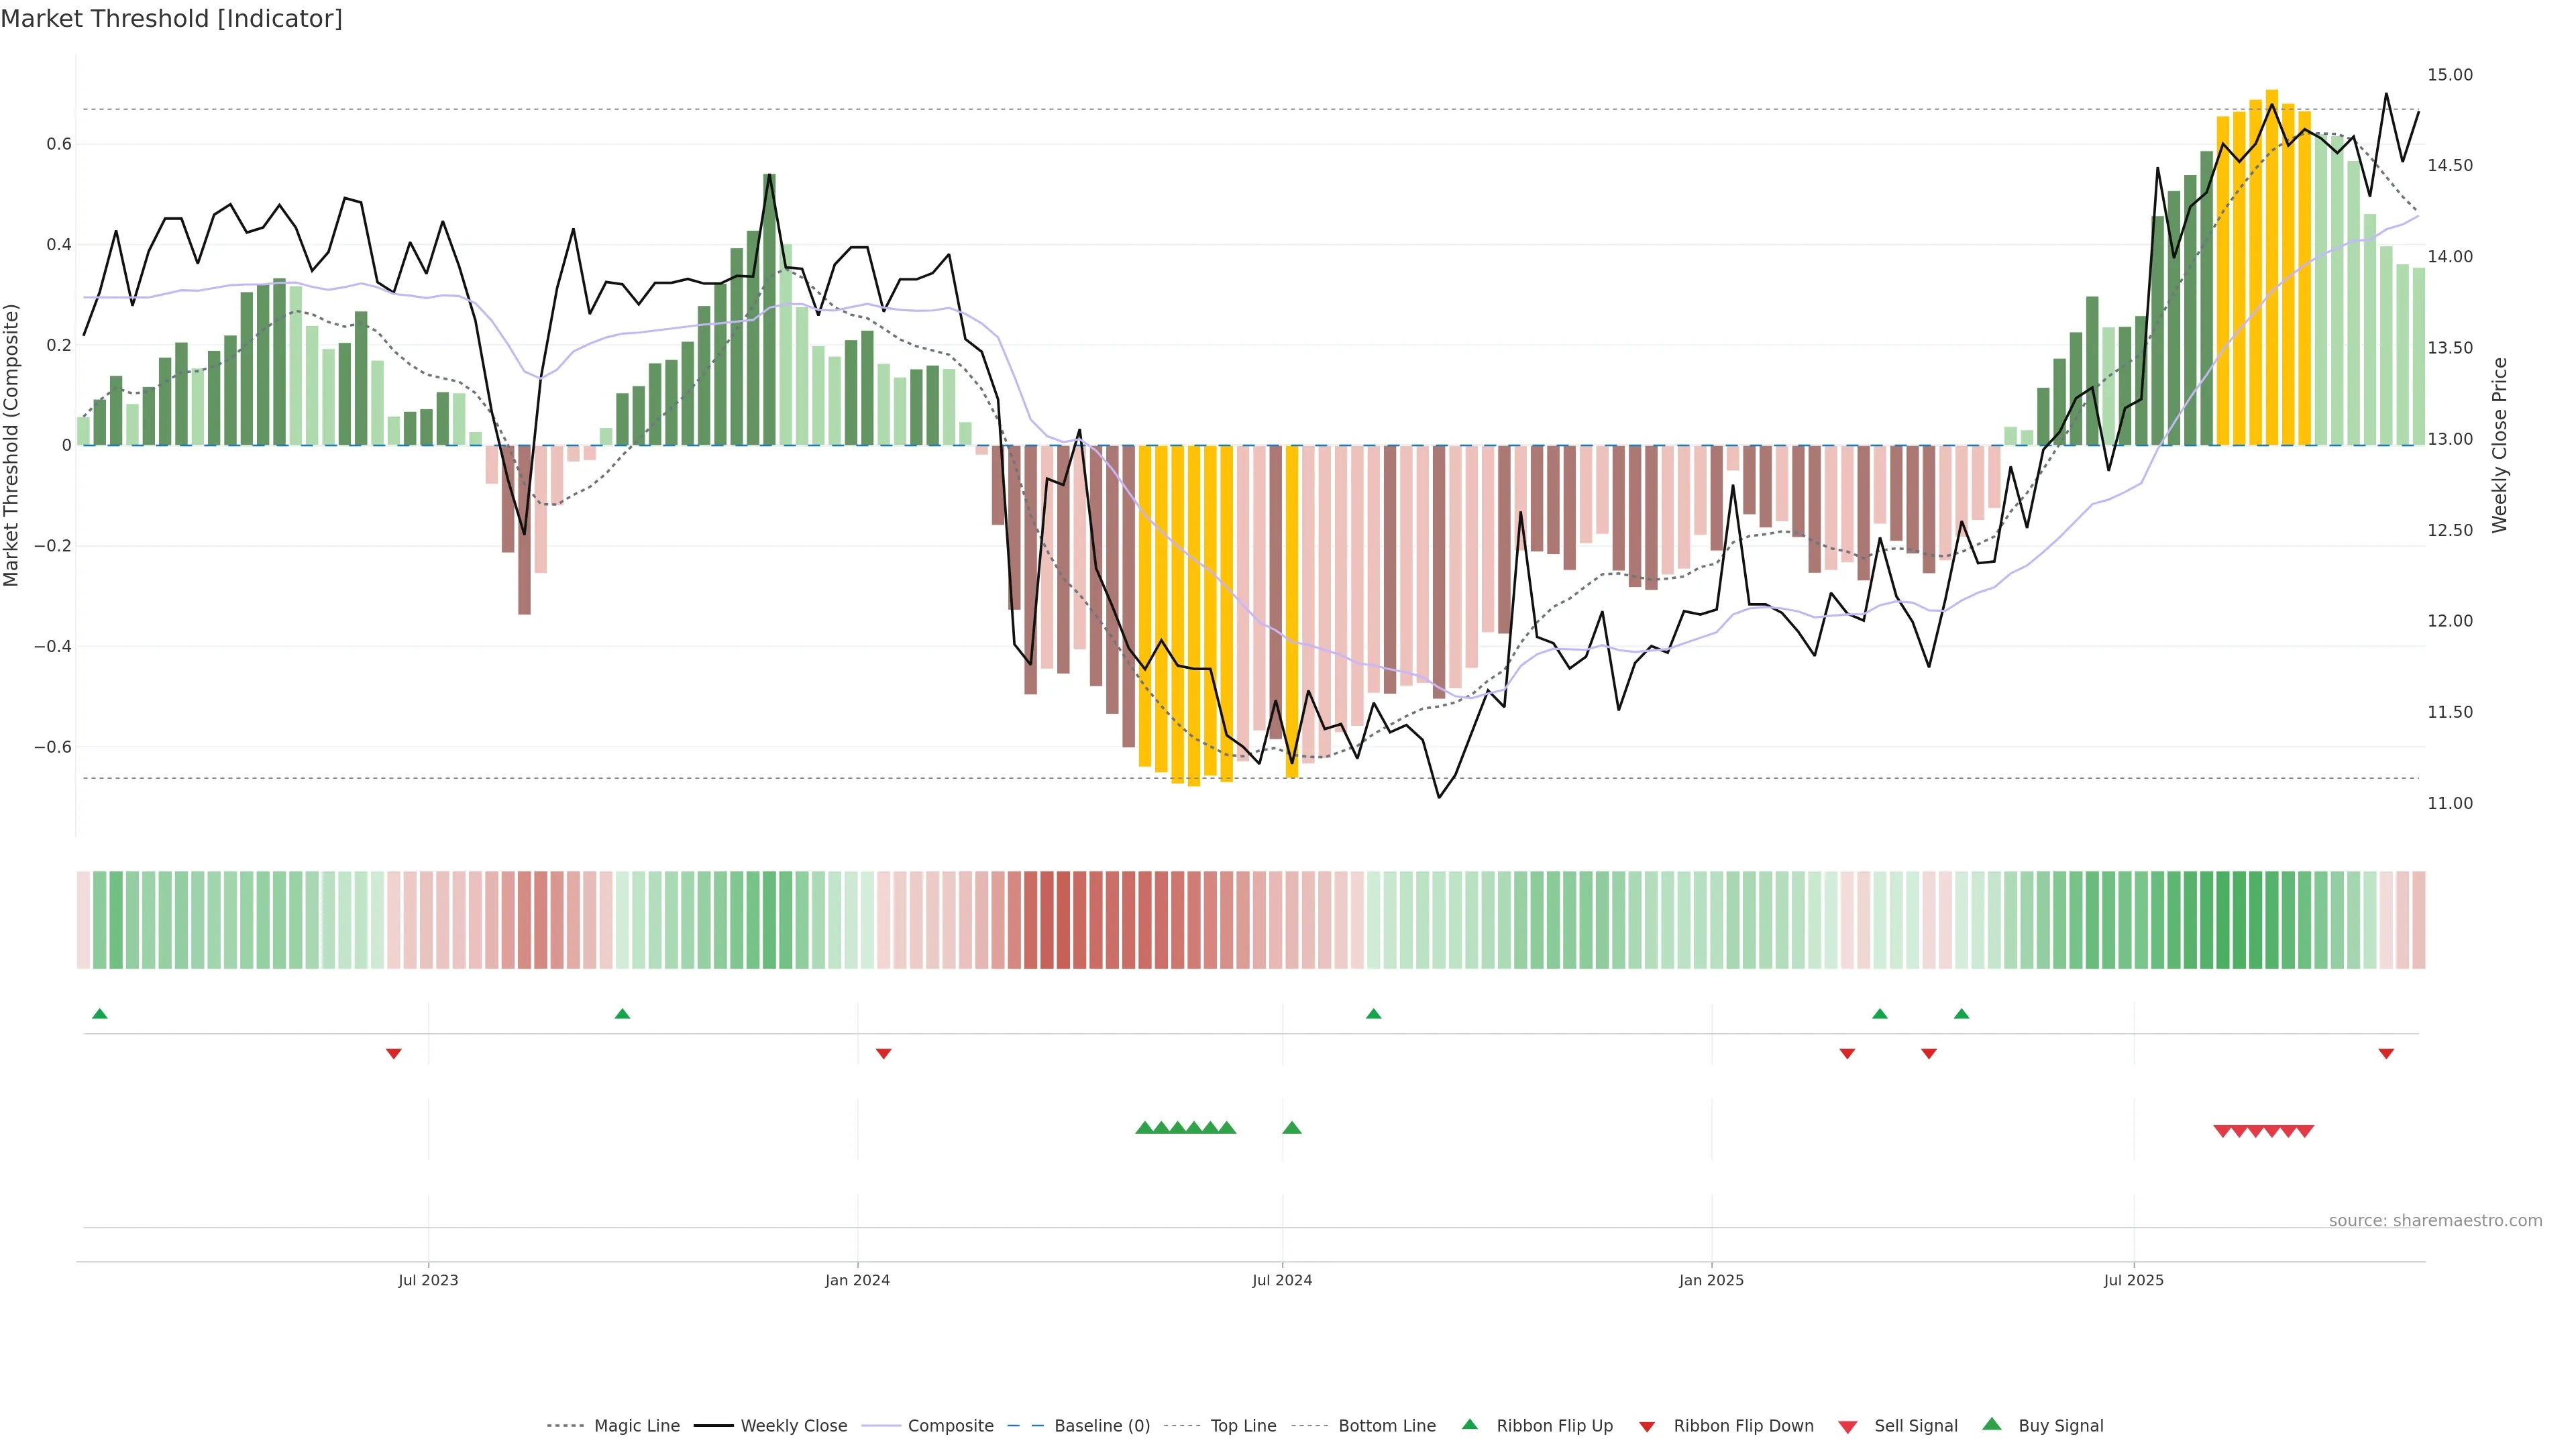Screen dimensions: 2576x1449
Task: Click the Jul 2023 x-axis label
Action: click(428, 1280)
